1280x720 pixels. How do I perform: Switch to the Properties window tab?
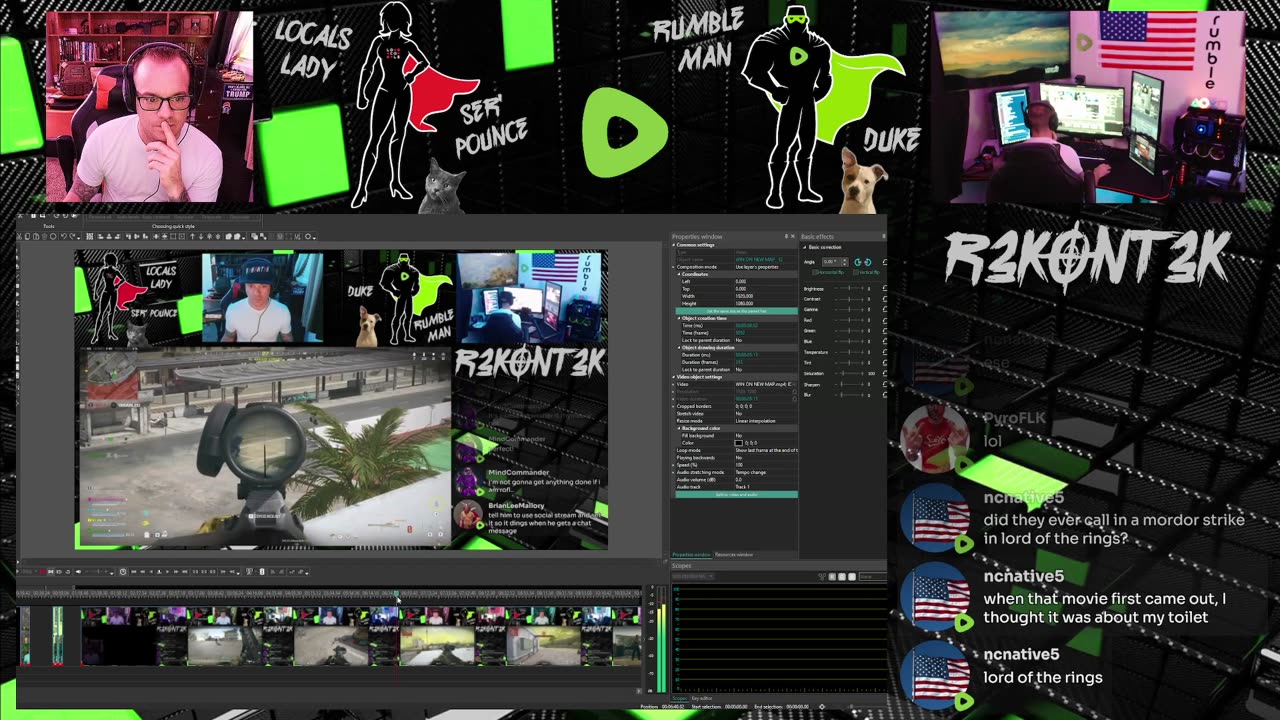coord(692,555)
